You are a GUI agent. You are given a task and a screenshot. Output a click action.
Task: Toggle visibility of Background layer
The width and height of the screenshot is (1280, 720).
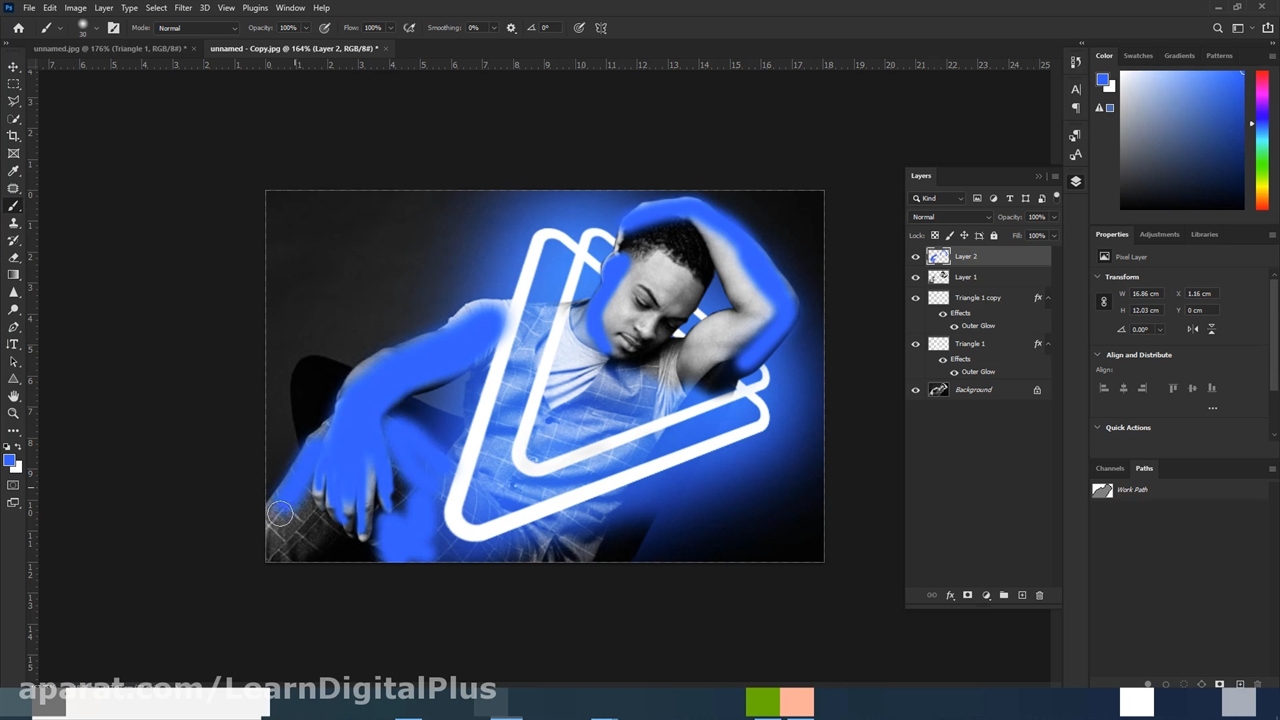(x=915, y=390)
